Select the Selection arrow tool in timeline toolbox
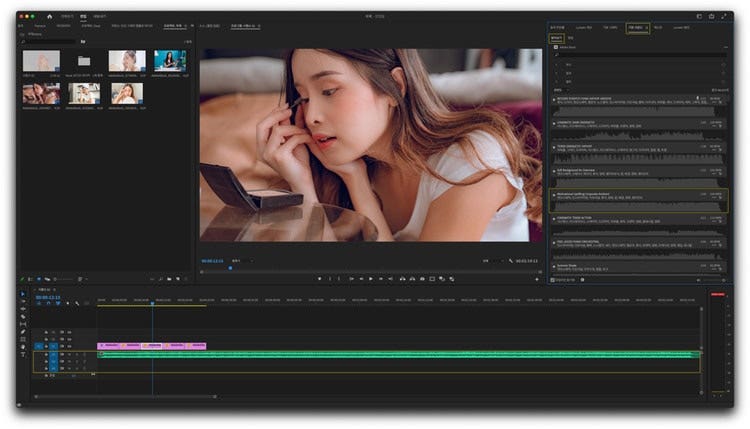This screenshot has width=750, height=429. 23,294
